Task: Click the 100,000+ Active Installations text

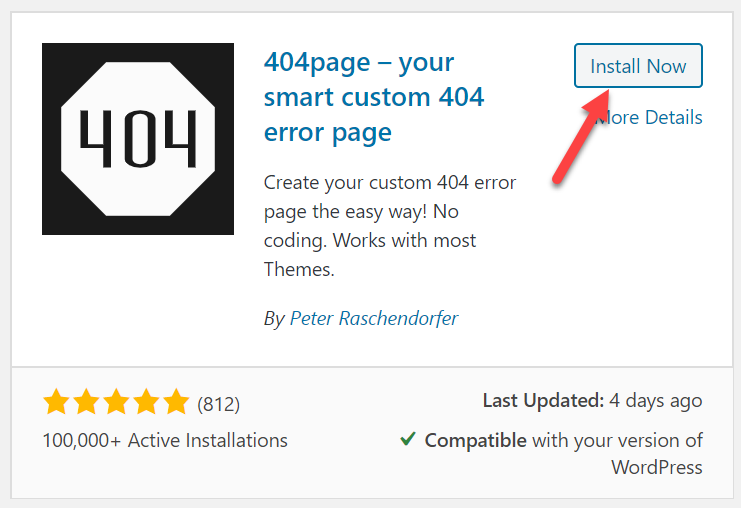Action: 165,440
